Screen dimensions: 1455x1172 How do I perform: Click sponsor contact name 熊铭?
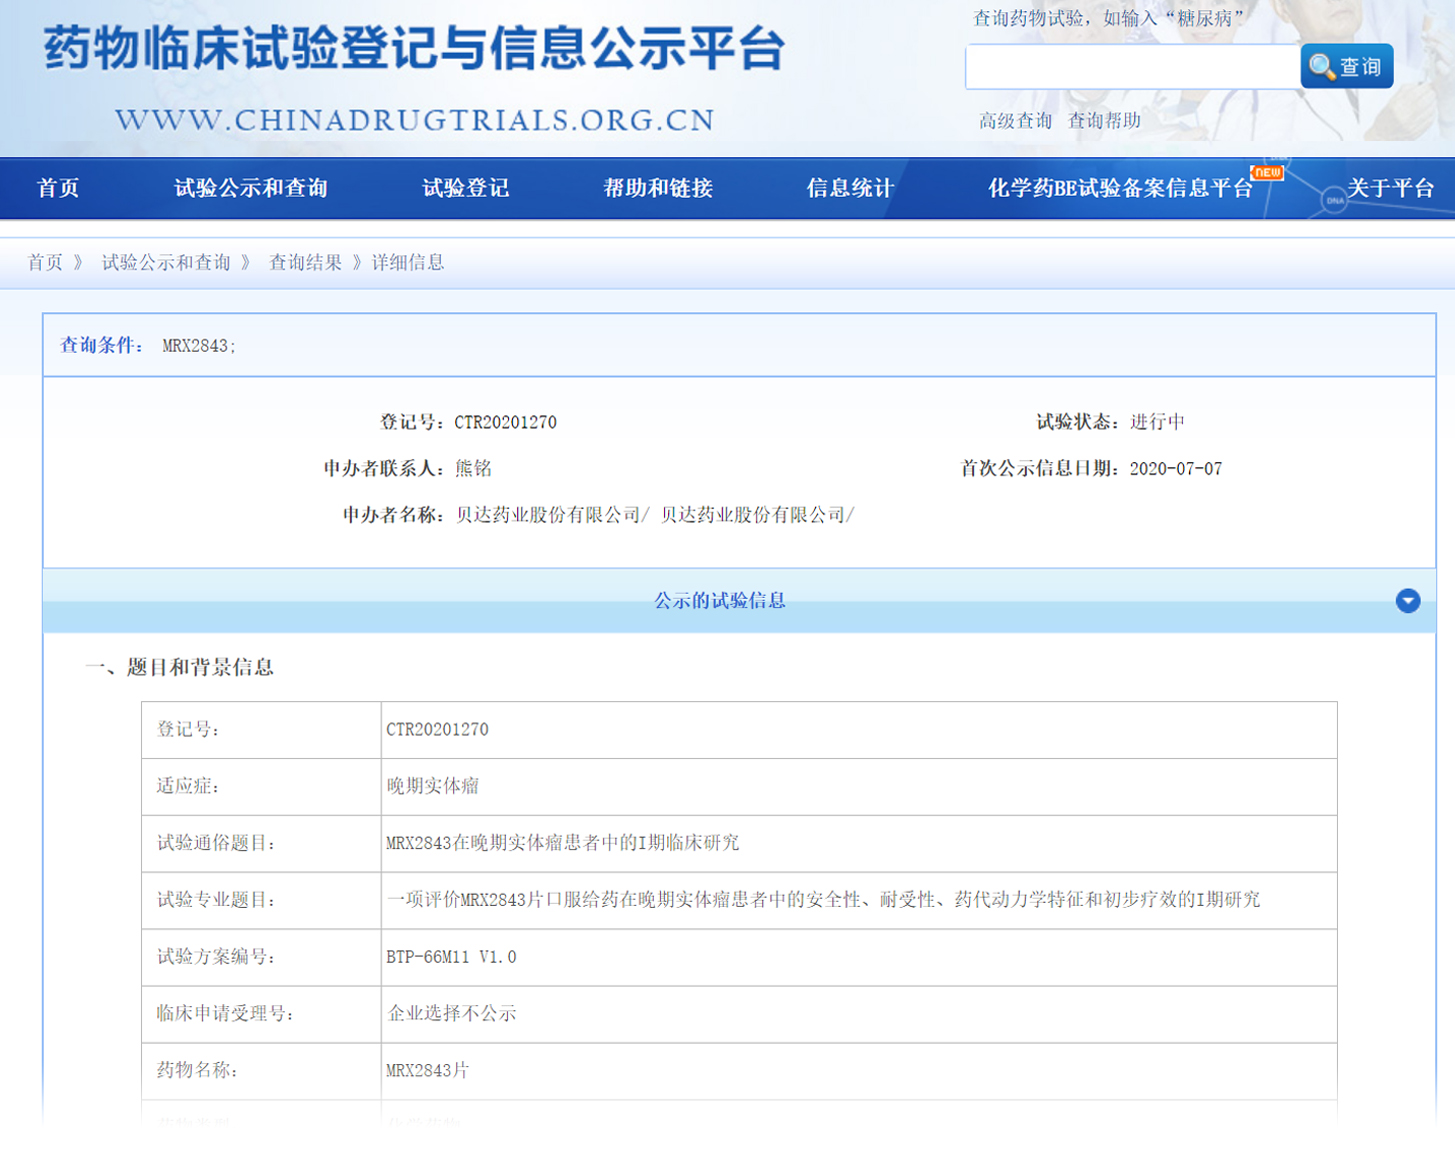(x=473, y=468)
